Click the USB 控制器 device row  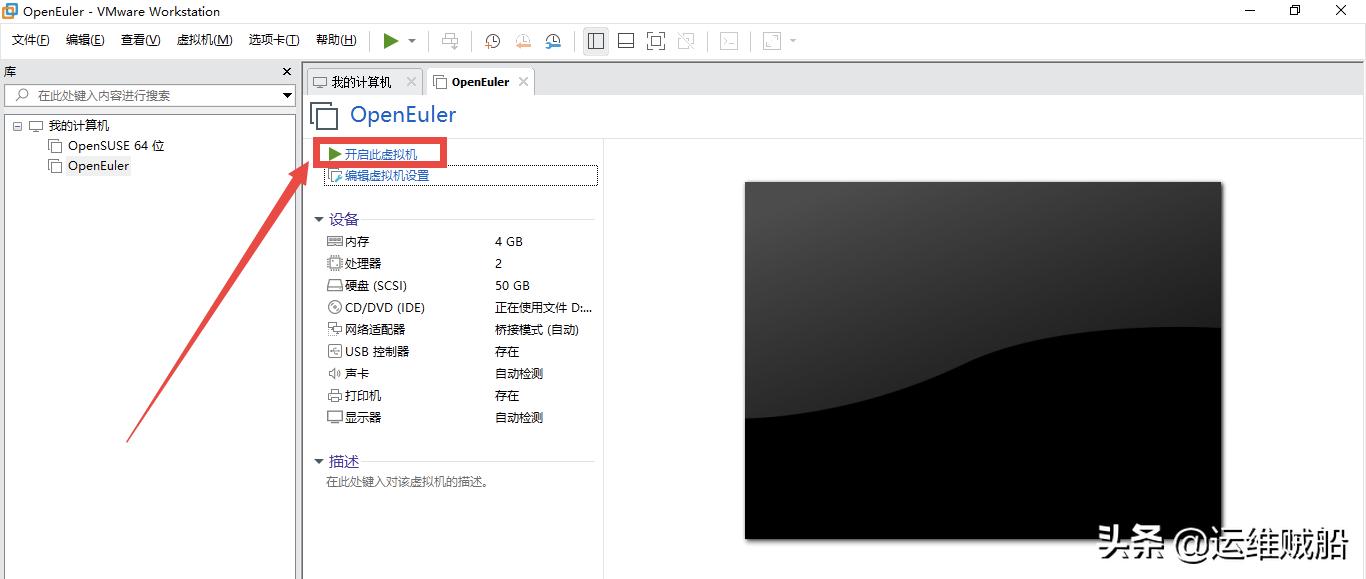(458, 352)
